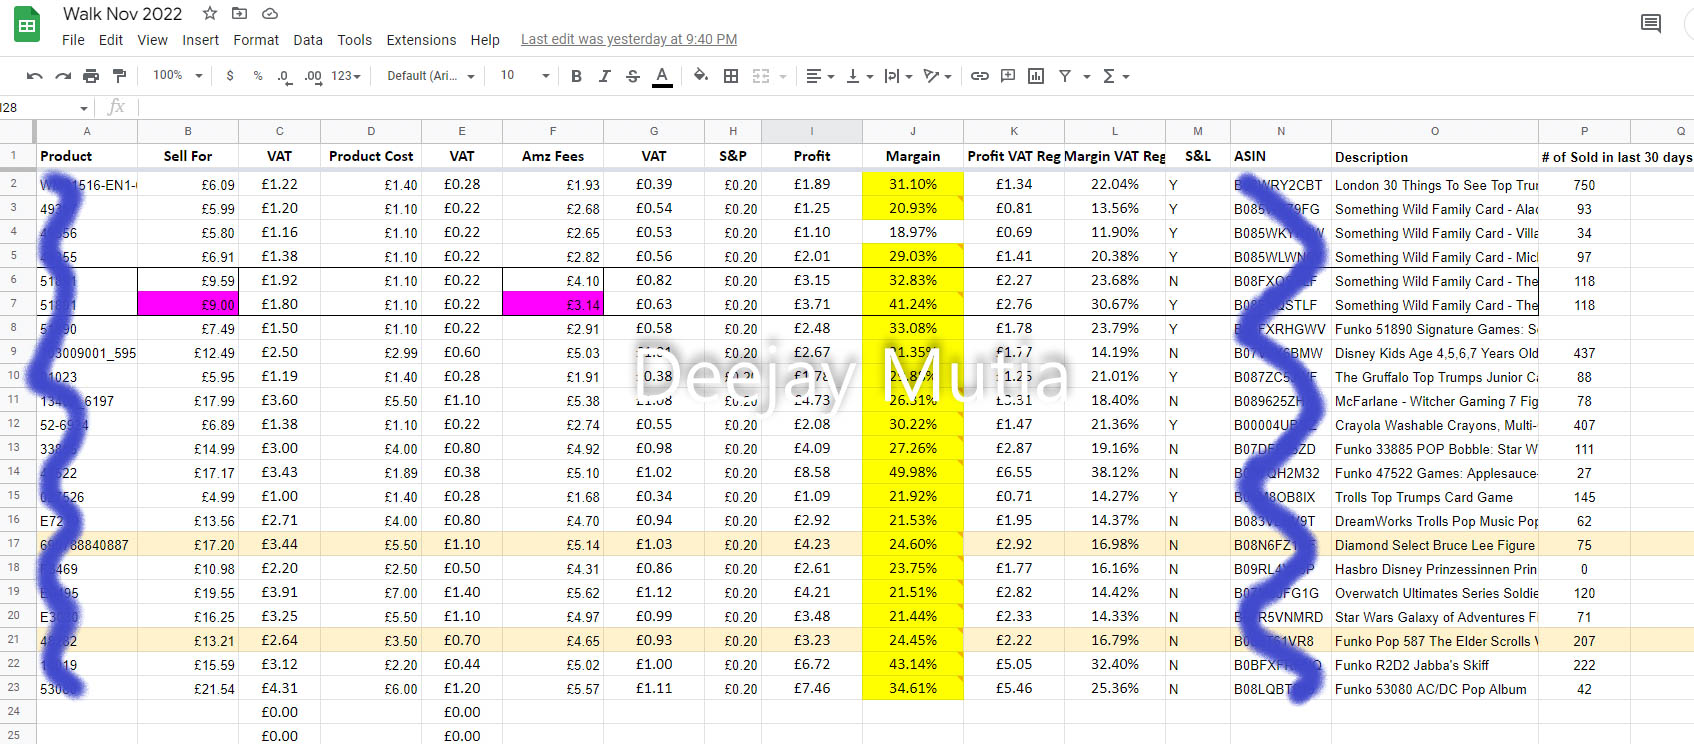Open the font size dropdown
Image resolution: width=1694 pixels, height=744 pixels.
click(525, 76)
